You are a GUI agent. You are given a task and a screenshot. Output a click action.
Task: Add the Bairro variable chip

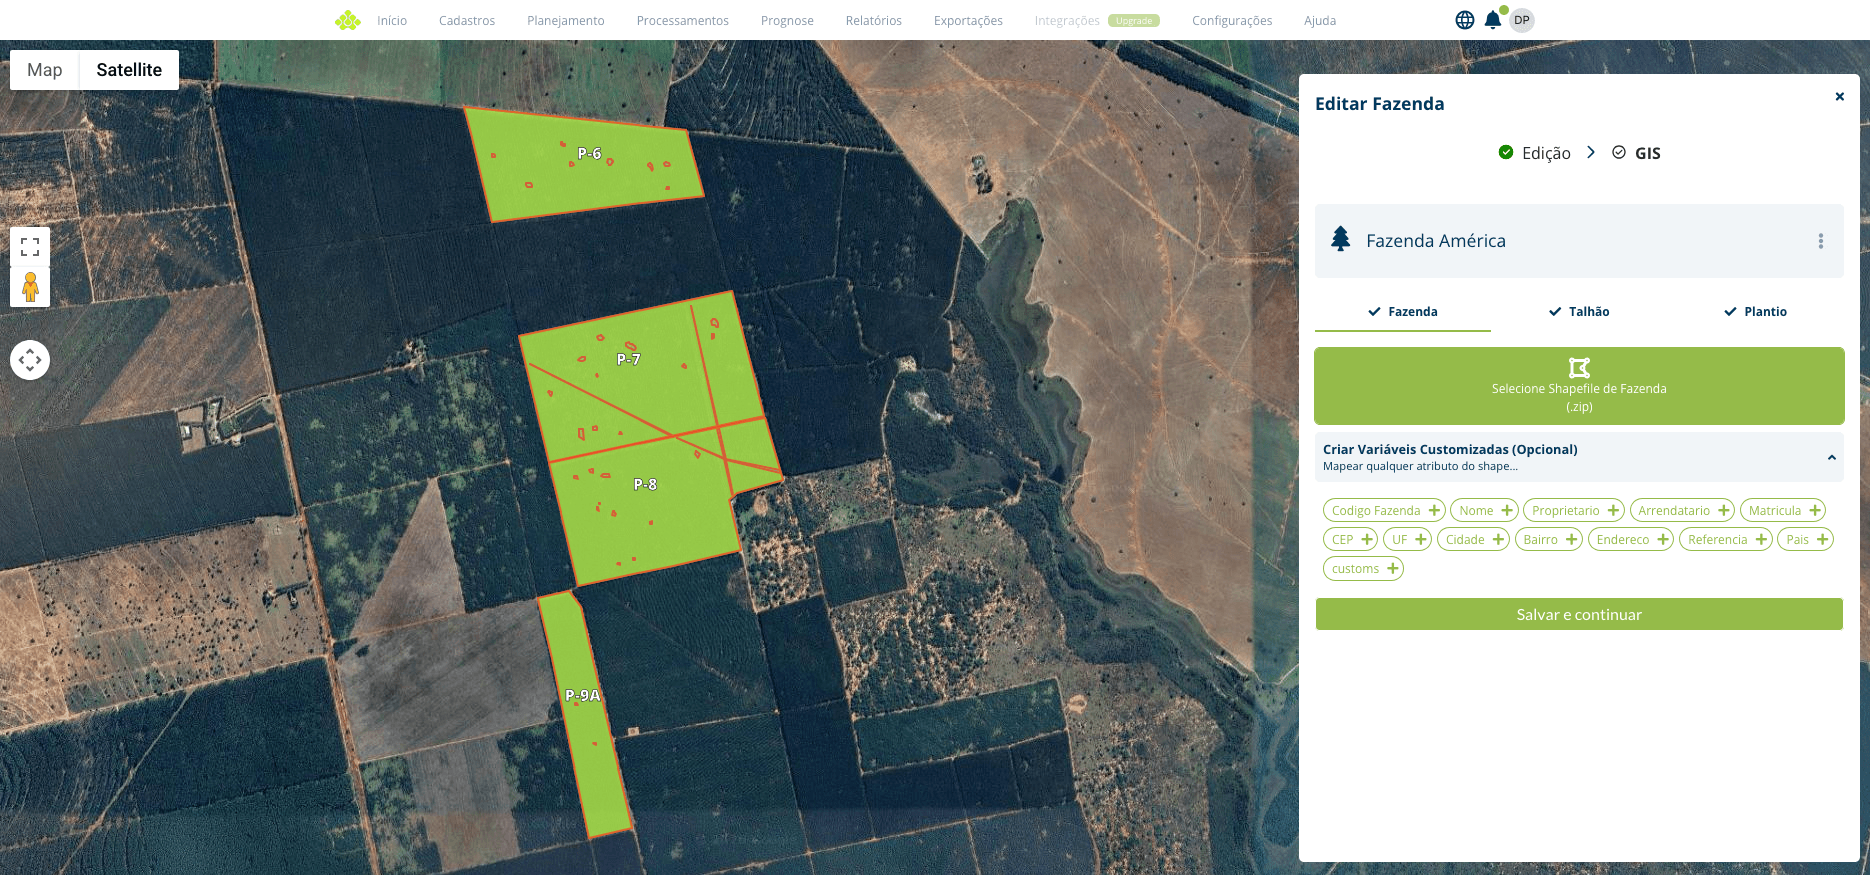coord(1549,539)
